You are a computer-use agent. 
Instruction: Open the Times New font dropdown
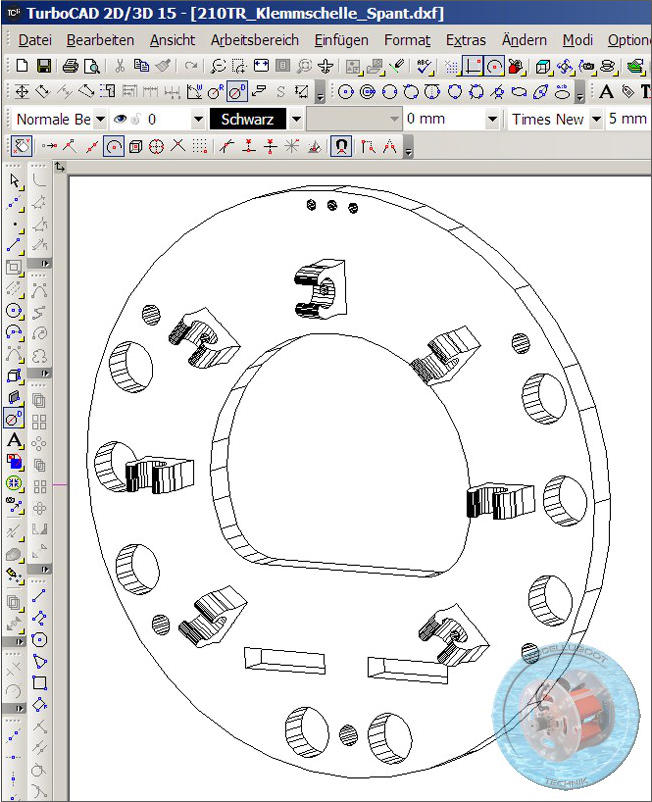596,120
